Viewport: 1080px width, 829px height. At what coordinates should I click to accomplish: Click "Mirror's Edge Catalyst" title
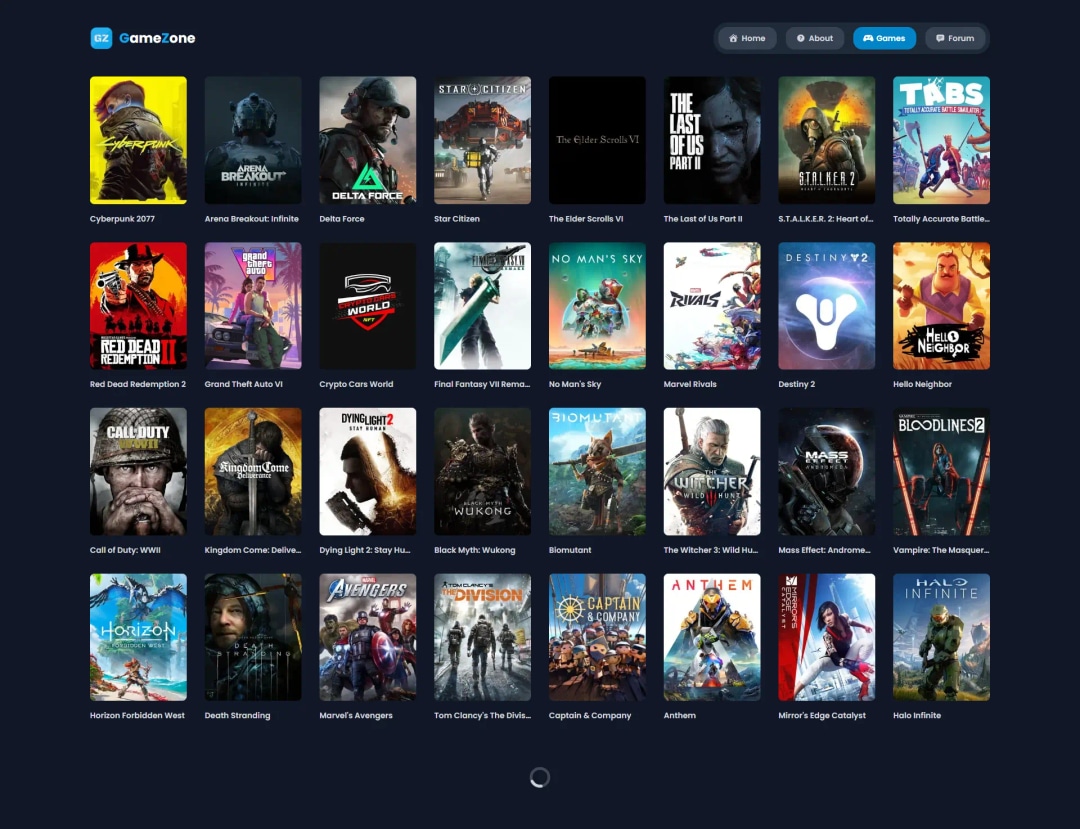tap(822, 715)
